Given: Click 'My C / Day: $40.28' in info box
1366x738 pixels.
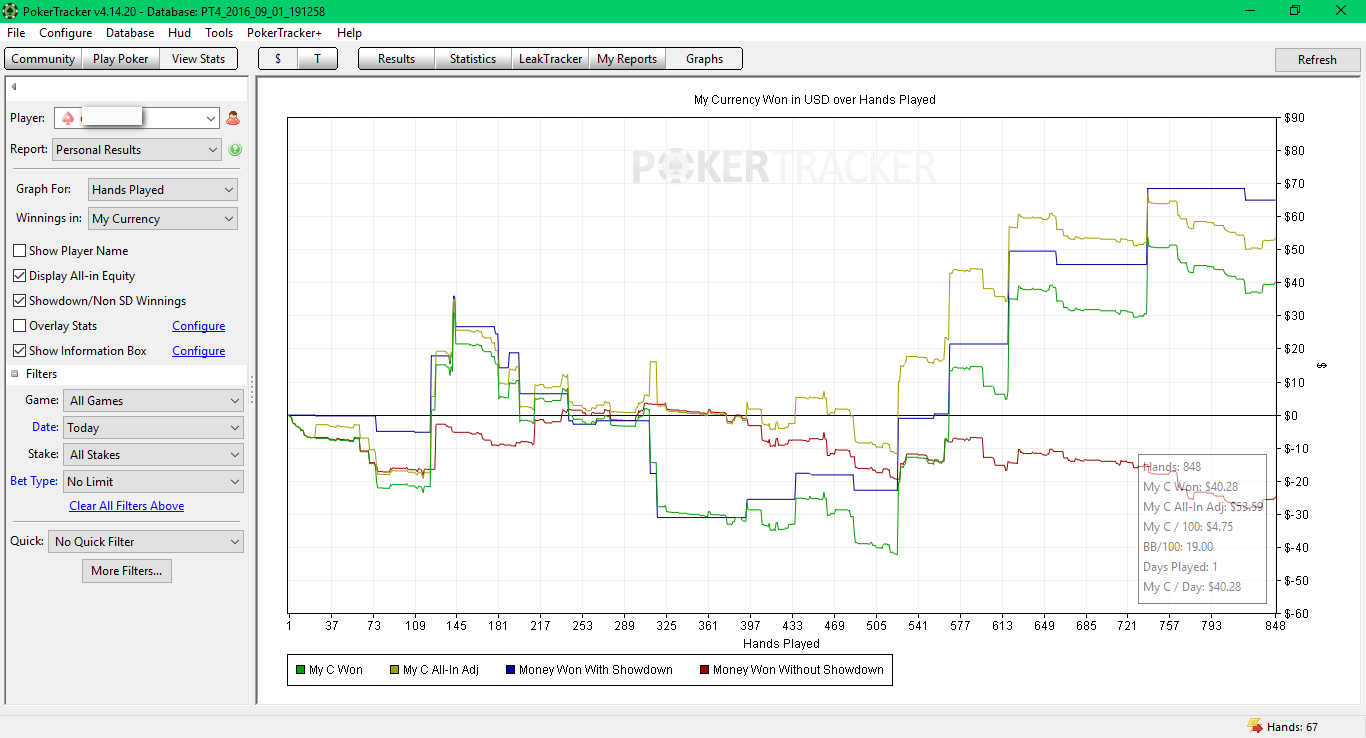Looking at the screenshot, I should pos(1192,587).
